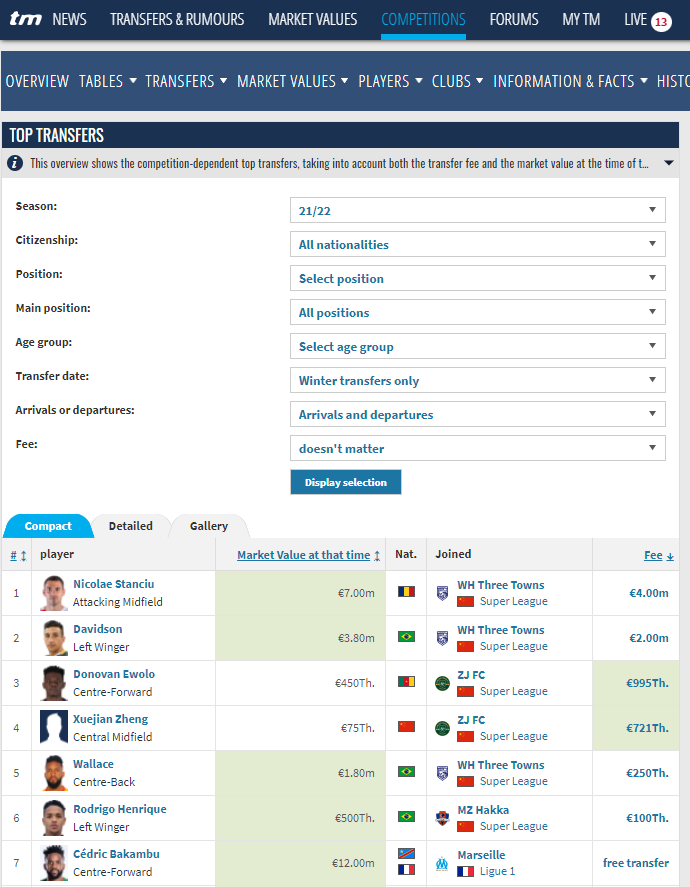This screenshot has width=690, height=887.
Task: Click the info icon beside the overview description
Action: [x=15, y=163]
